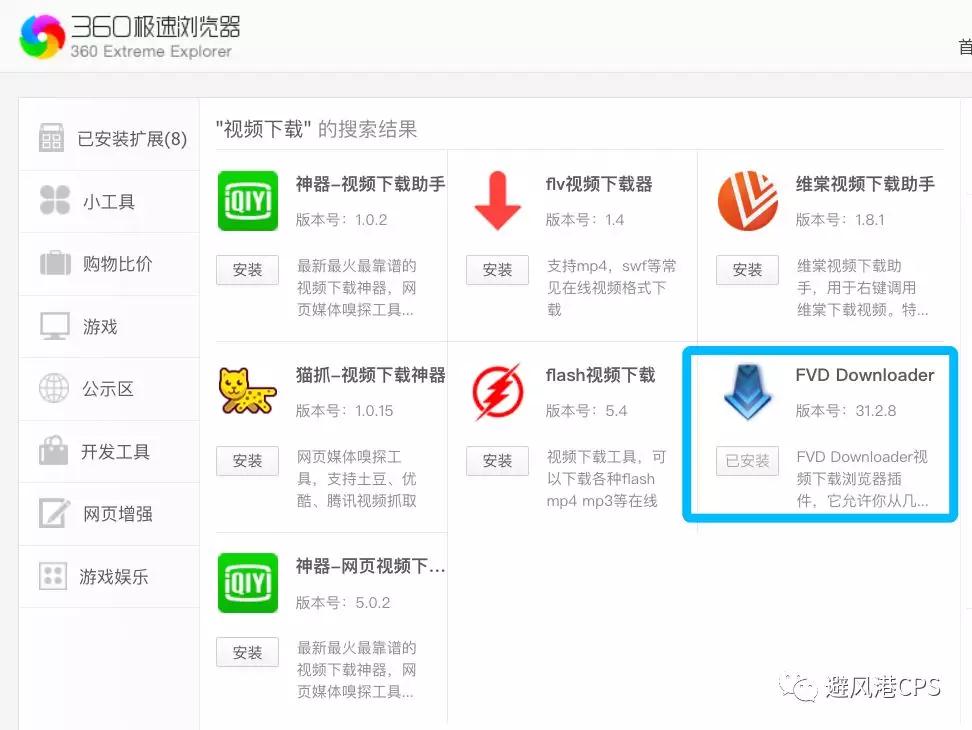
Task: Select the 购物比价 category
Action: click(x=109, y=264)
